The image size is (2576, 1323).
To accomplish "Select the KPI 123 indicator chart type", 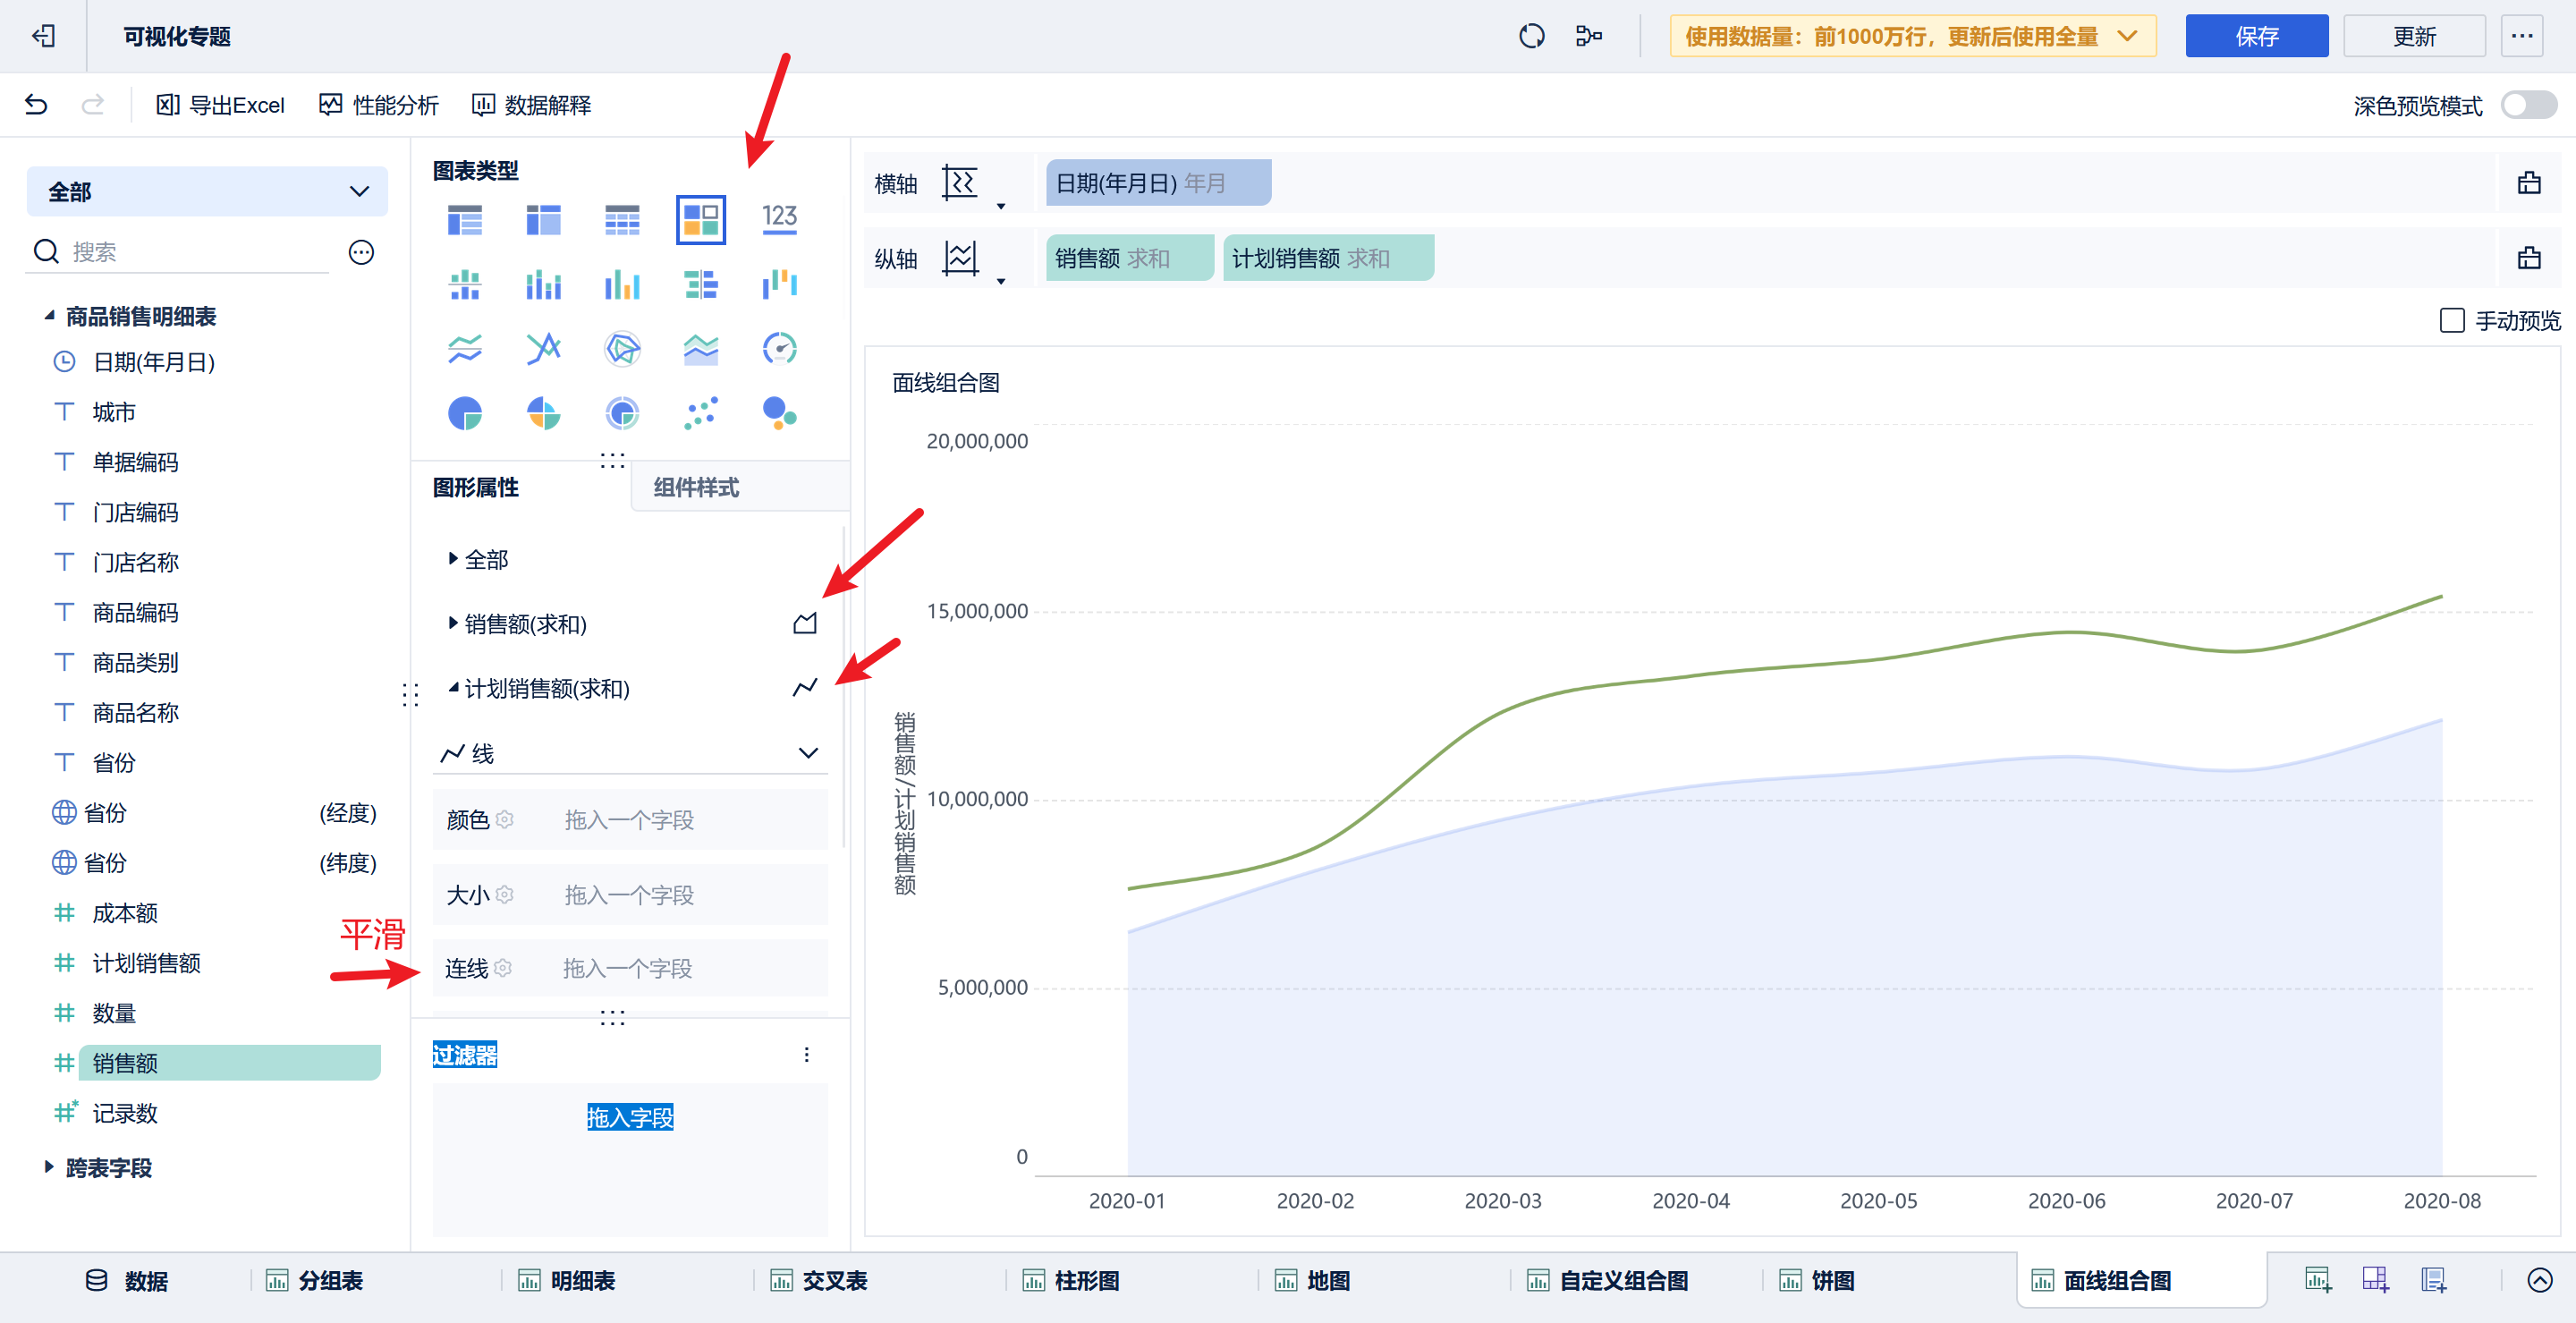I will [x=779, y=219].
